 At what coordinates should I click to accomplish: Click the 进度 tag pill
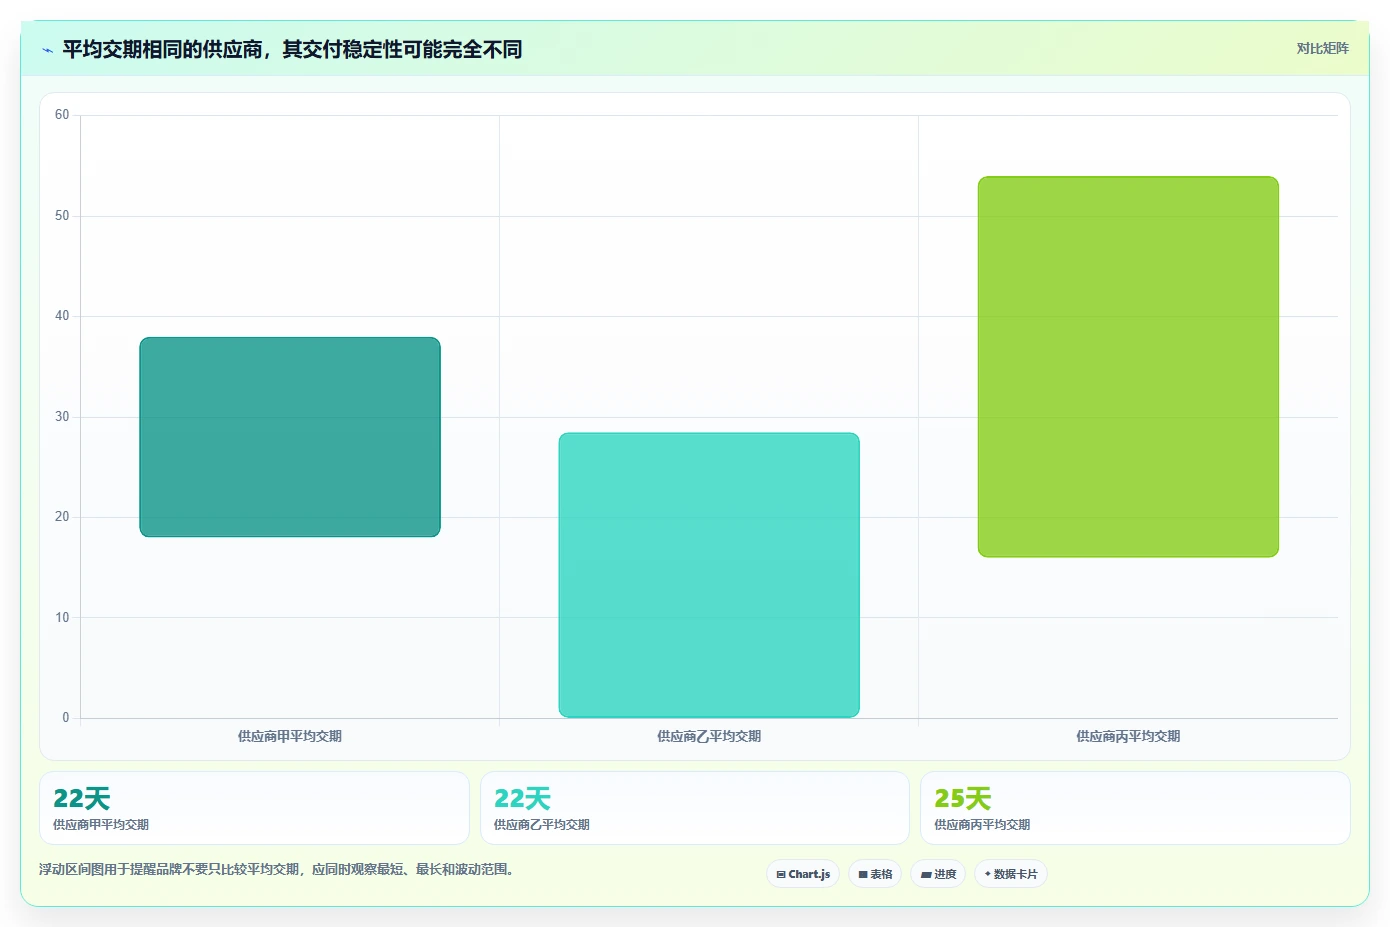(x=938, y=874)
